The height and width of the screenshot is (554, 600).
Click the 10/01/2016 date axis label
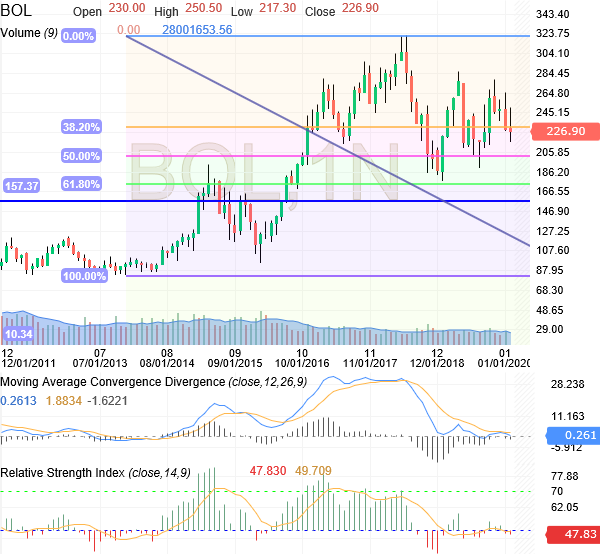(x=302, y=363)
